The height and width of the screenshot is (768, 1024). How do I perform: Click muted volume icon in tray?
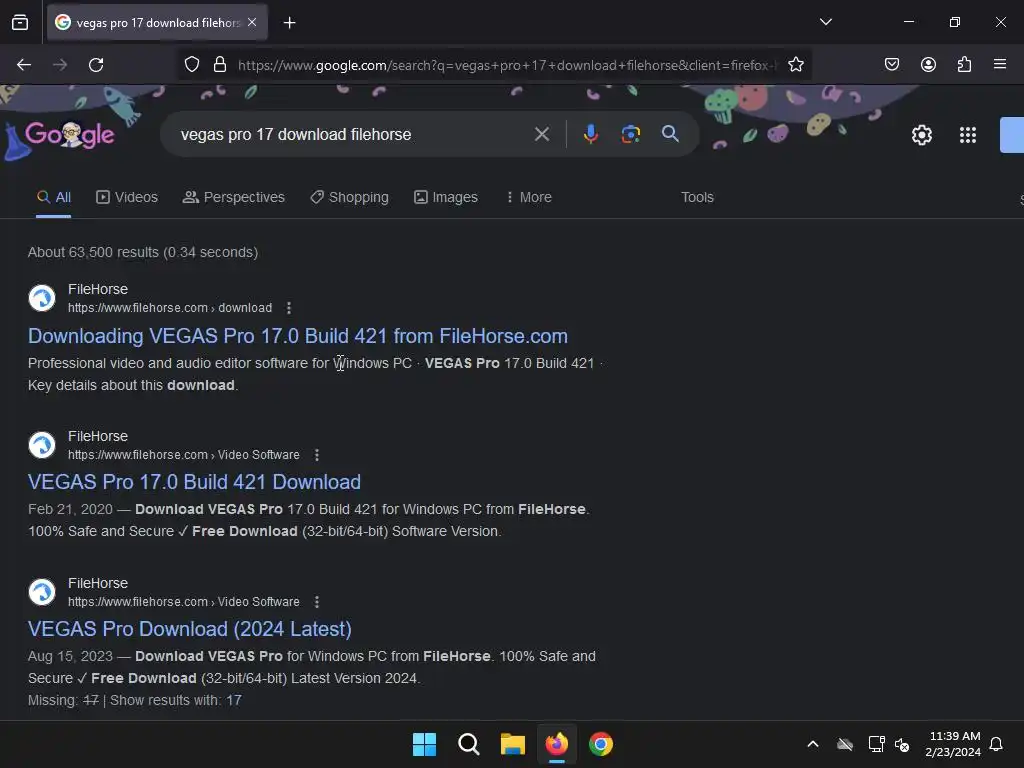(x=902, y=744)
